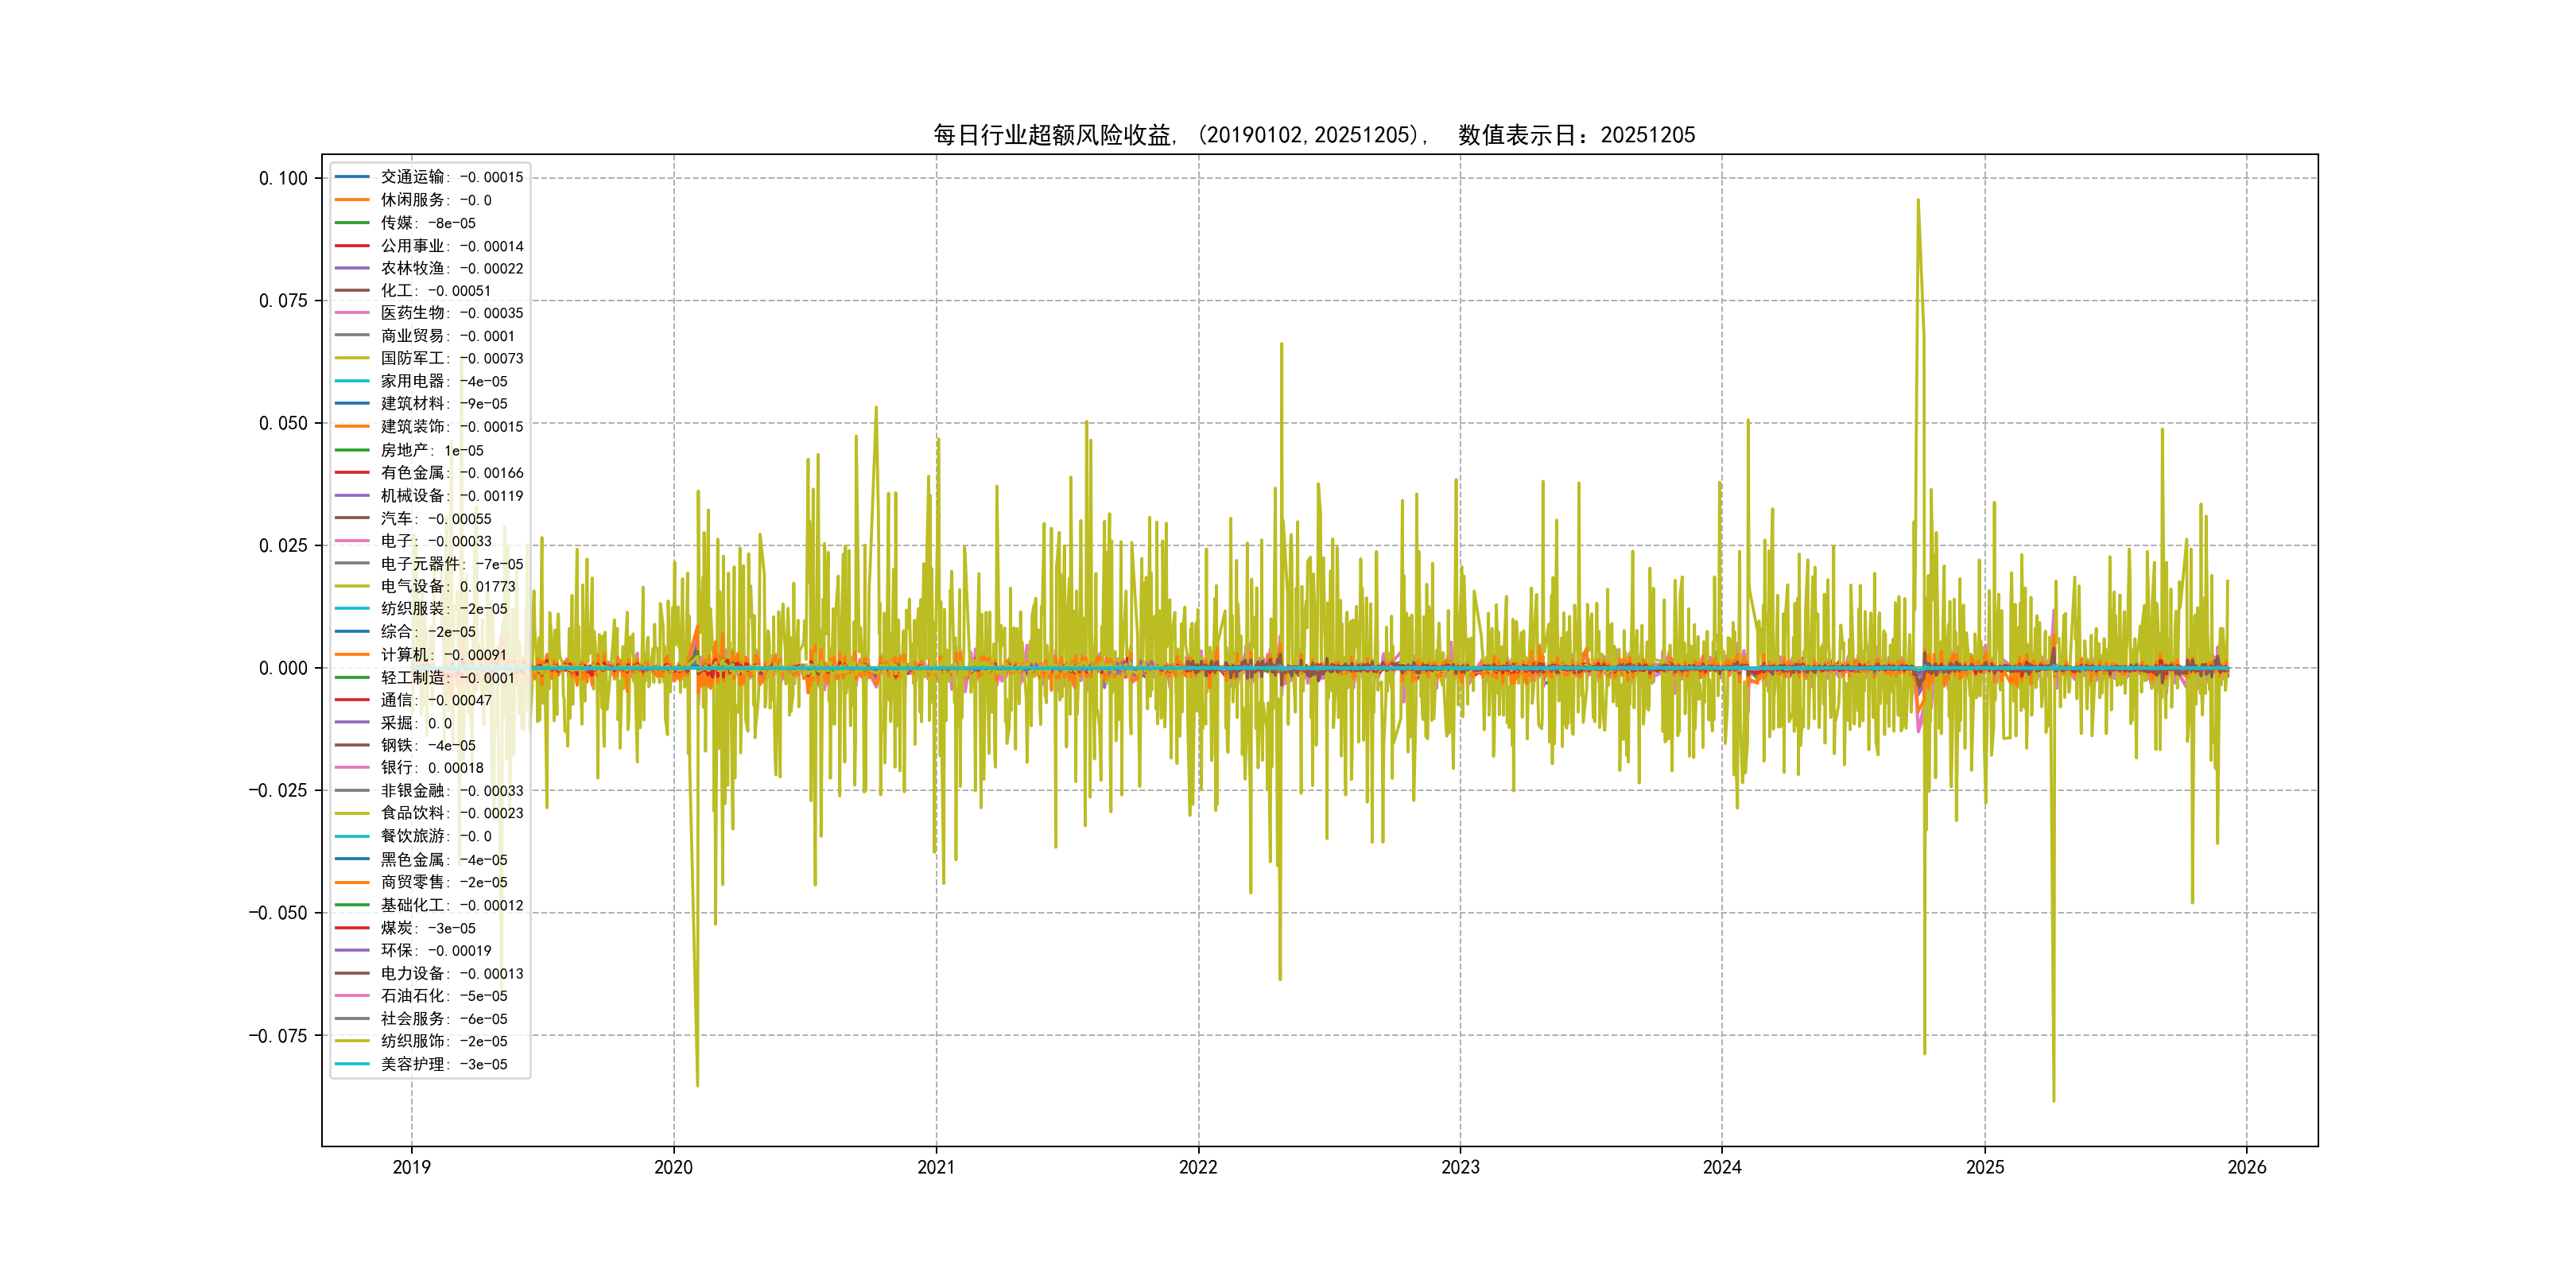
Task: Click the 0.000 y-axis tick label
Action: click(x=283, y=668)
